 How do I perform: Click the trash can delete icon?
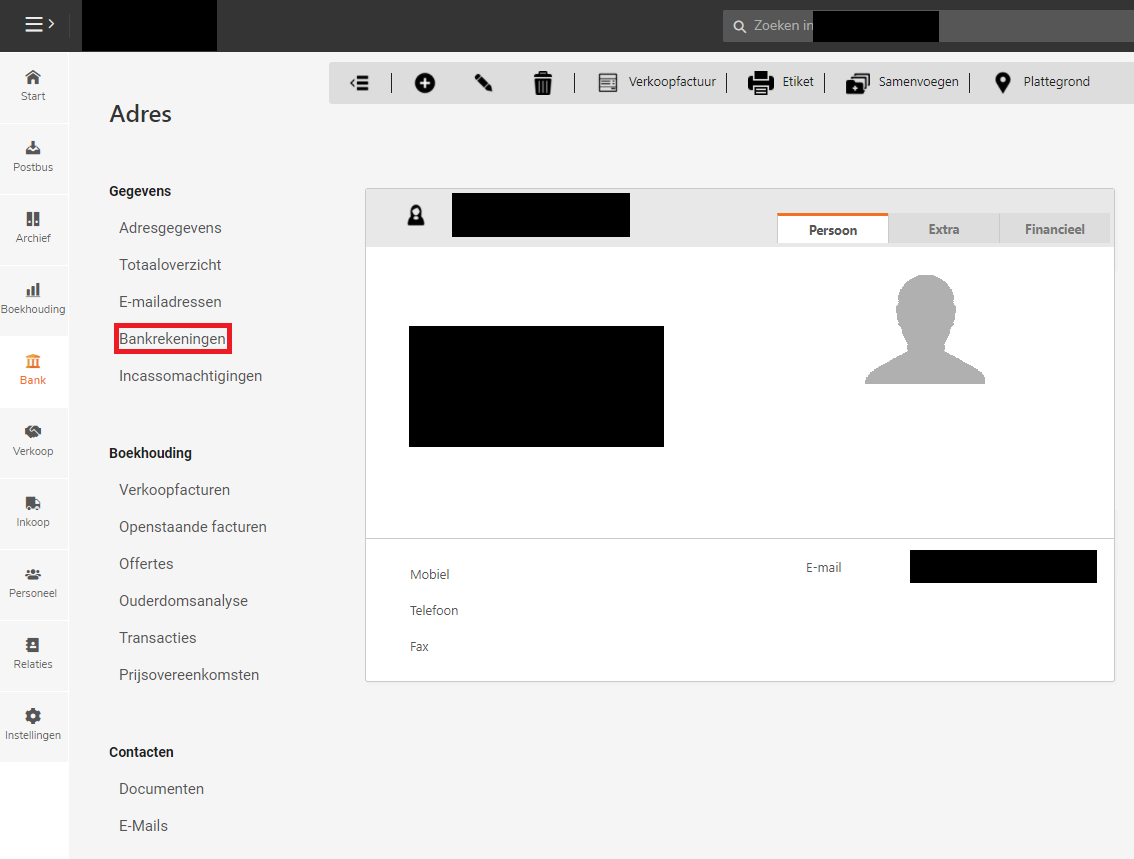click(542, 83)
